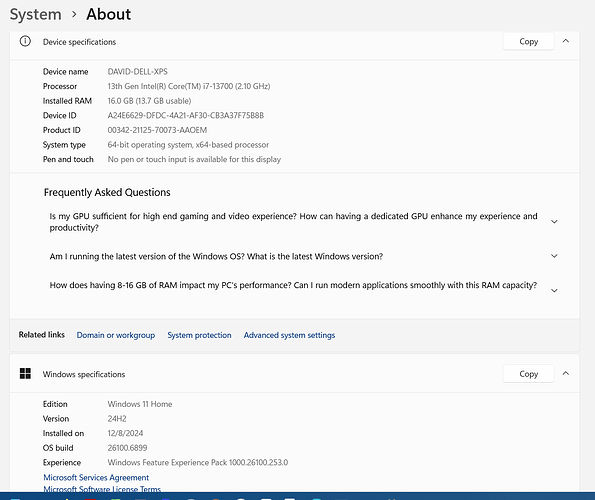Click the Windows logo specifications icon

25,373
